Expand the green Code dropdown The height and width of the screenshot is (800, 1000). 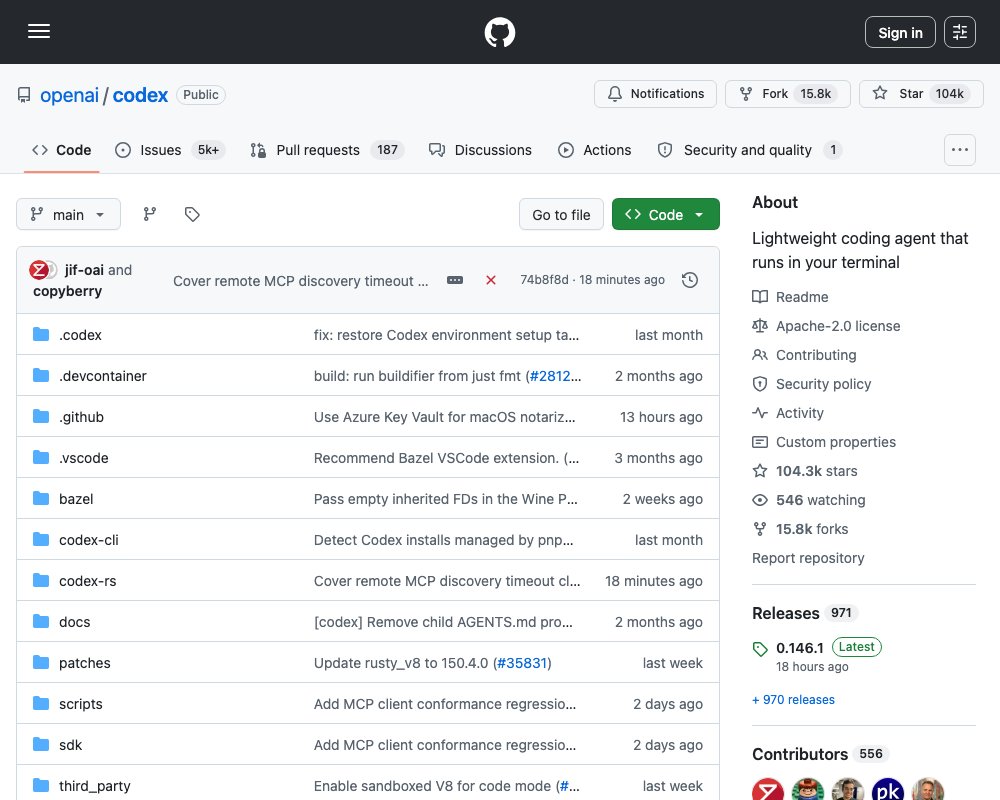click(665, 214)
